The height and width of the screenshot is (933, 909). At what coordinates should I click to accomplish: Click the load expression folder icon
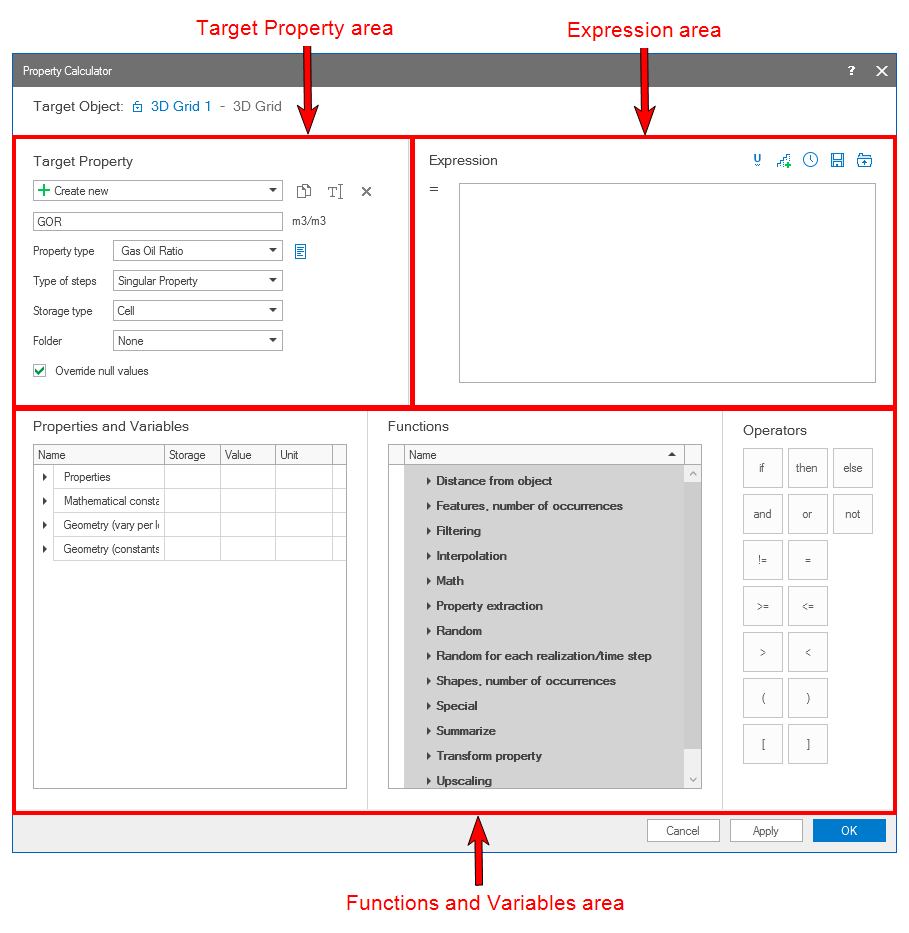(x=864, y=160)
